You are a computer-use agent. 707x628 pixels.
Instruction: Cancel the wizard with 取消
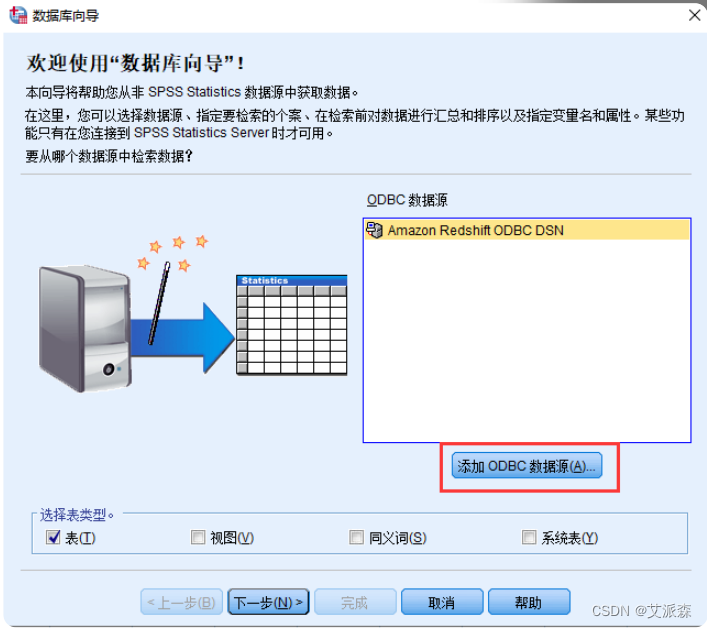point(442,602)
